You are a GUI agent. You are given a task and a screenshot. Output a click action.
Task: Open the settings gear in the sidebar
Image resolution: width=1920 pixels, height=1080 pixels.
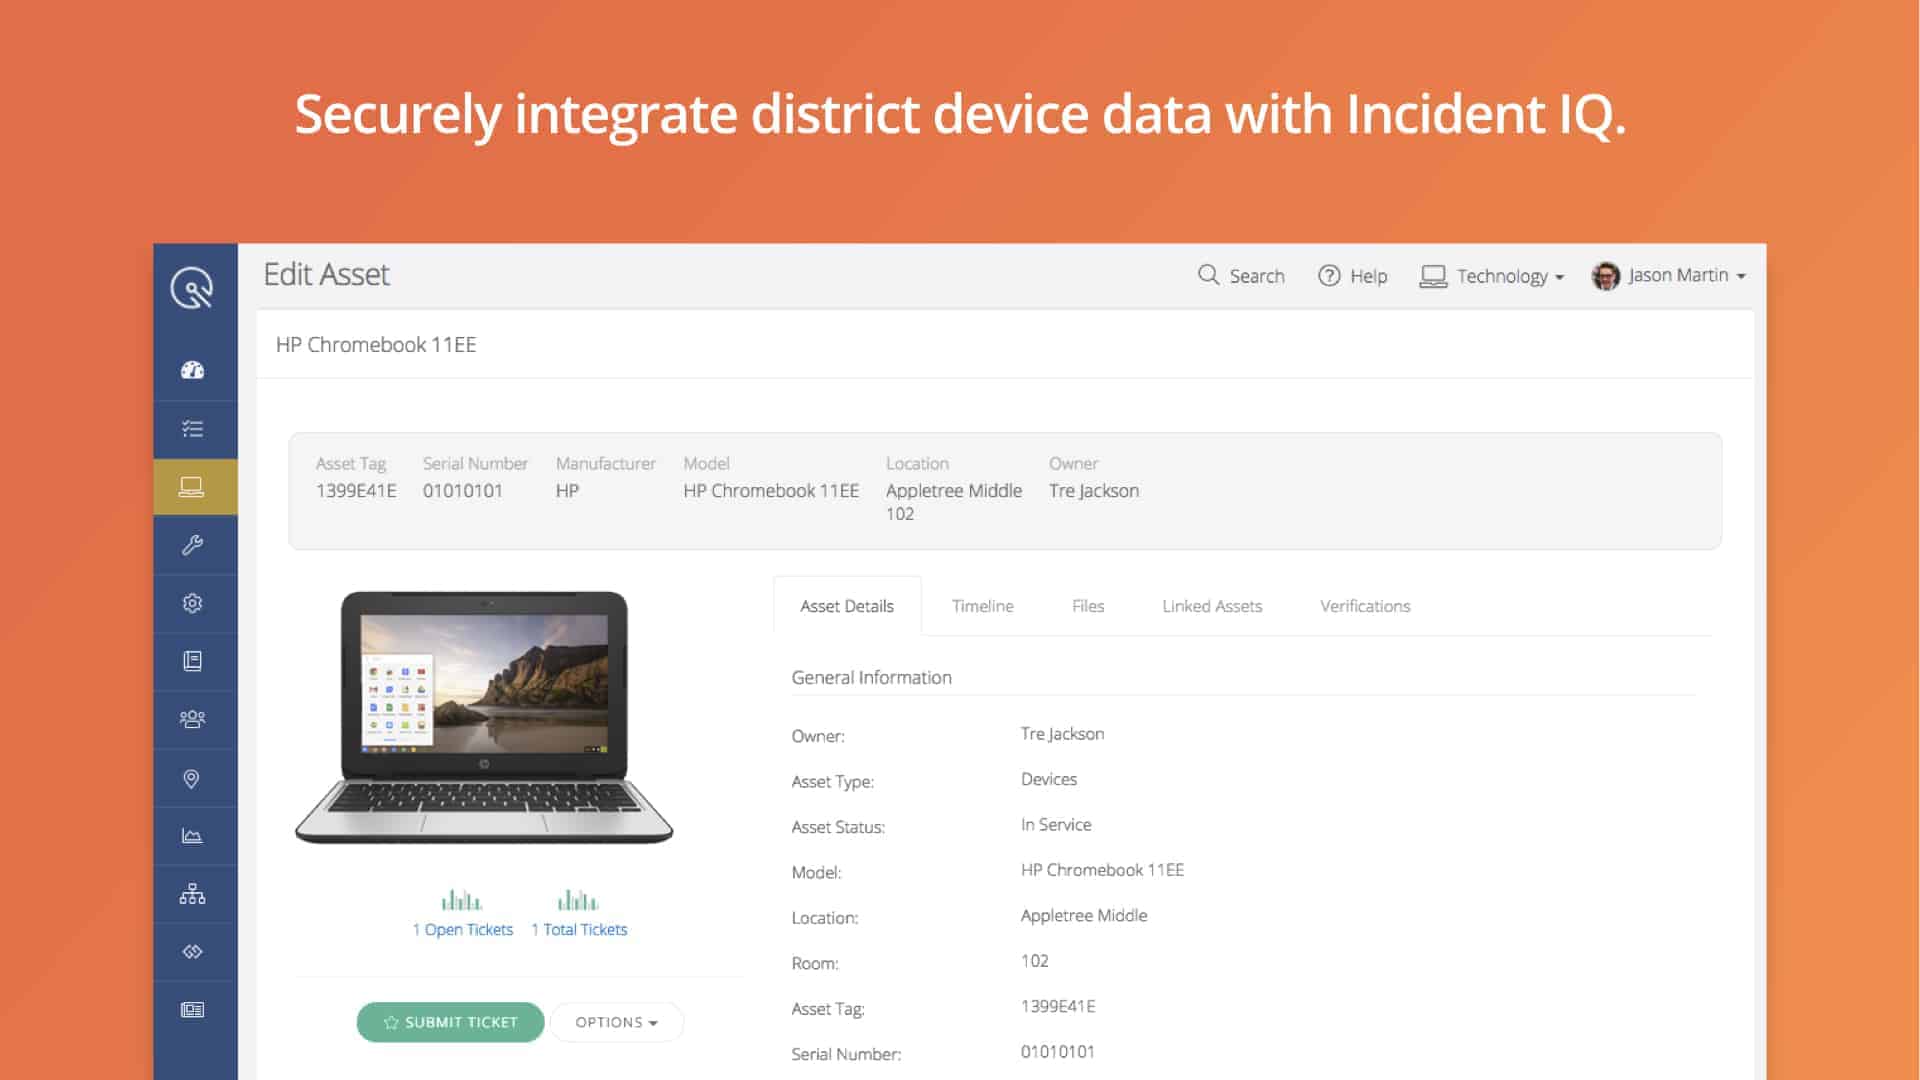click(192, 603)
